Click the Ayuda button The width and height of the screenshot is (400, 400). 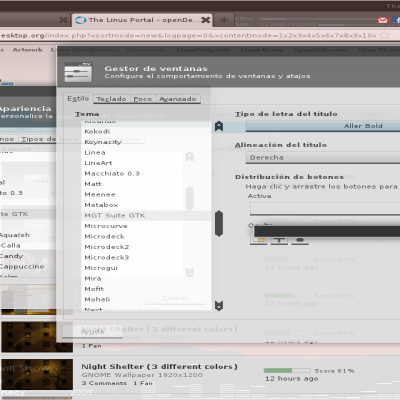[x=92, y=331]
